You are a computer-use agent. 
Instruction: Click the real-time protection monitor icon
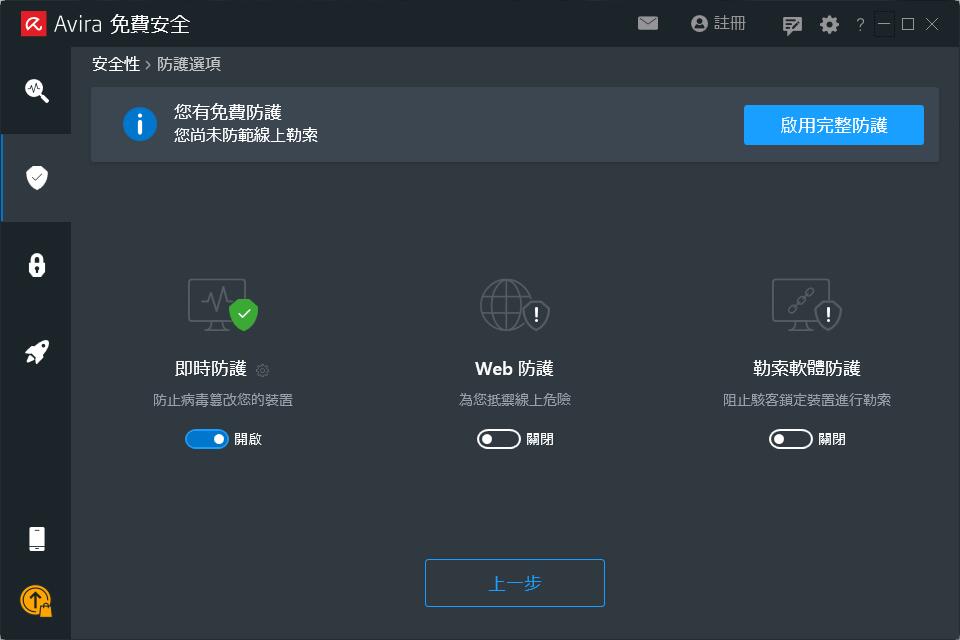222,305
